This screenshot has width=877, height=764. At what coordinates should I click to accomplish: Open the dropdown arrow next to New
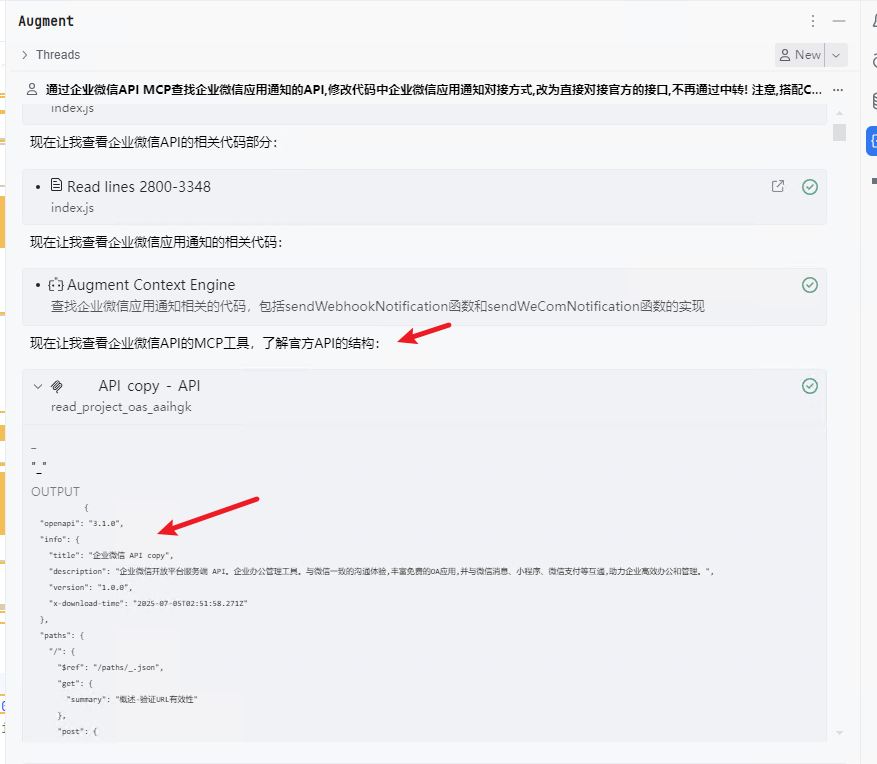tap(837, 55)
